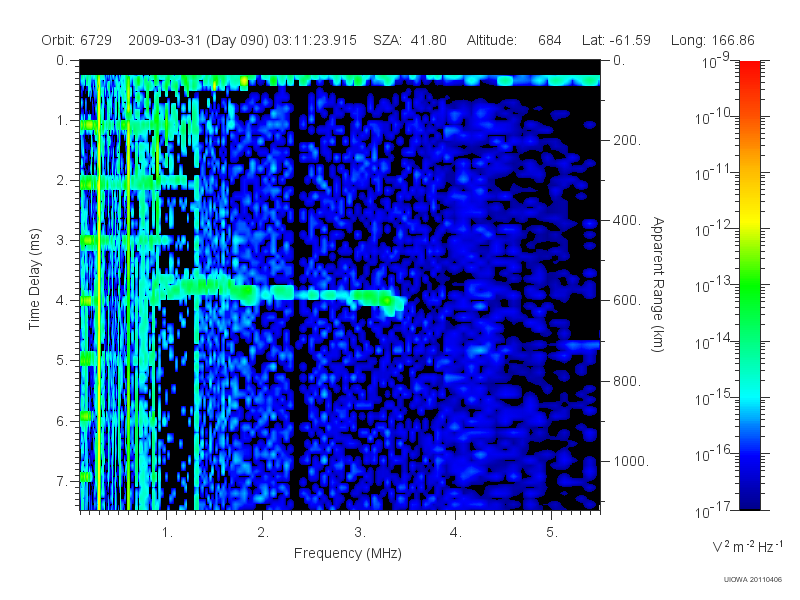Click the color bar's dark blue bottom
800x600 pixels.
749,497
